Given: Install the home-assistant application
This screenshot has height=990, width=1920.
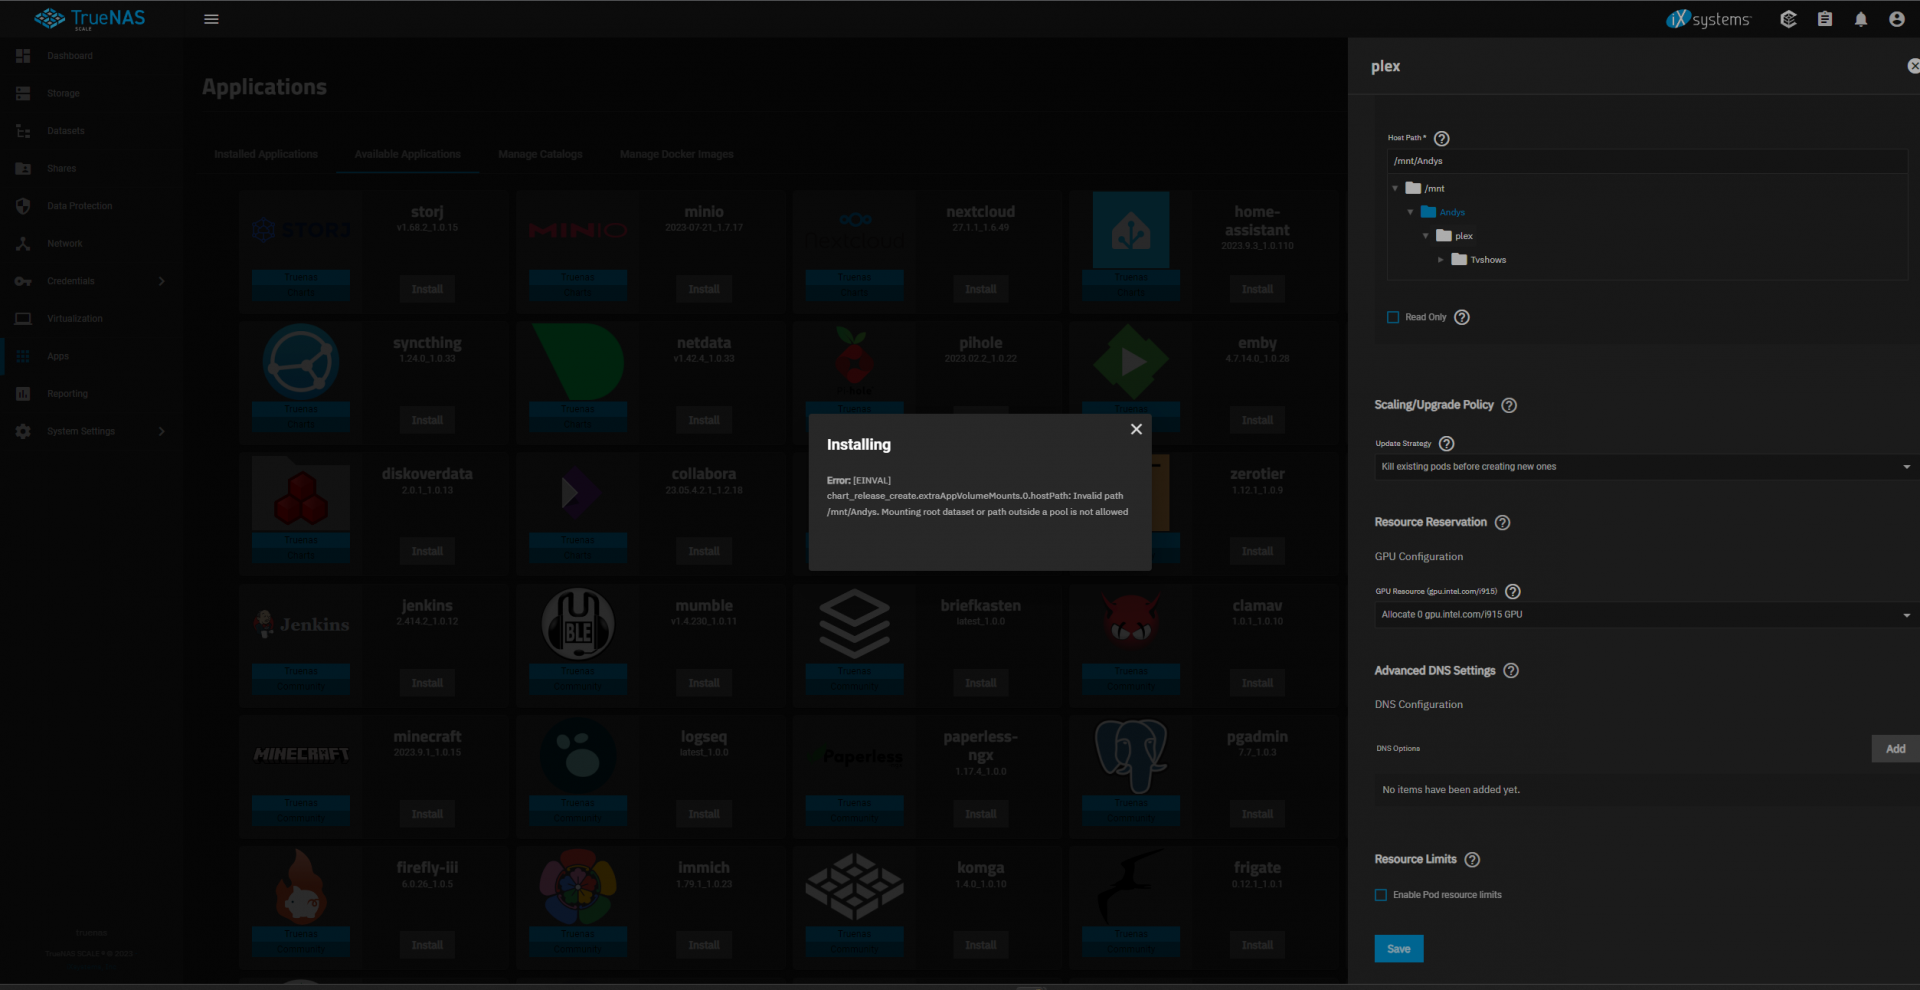Looking at the screenshot, I should pos(1258,289).
